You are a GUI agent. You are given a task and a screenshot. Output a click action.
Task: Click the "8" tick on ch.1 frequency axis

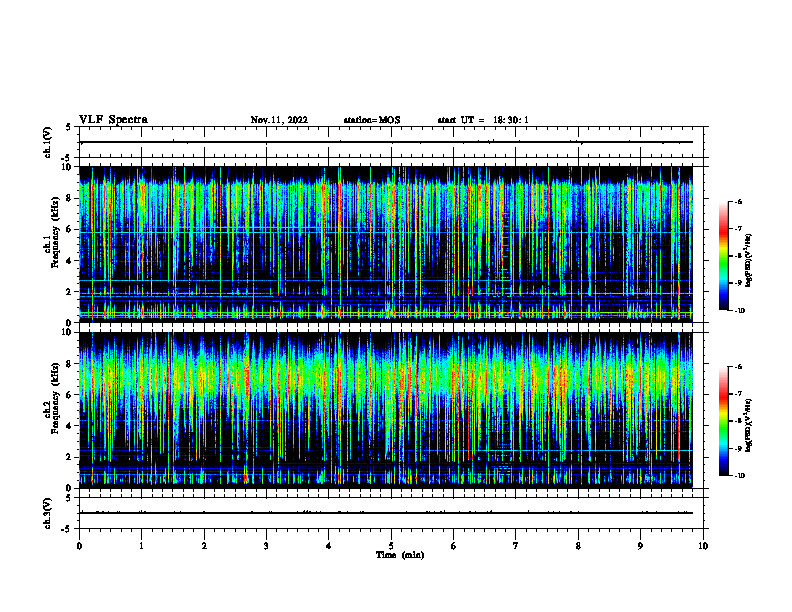tap(70, 198)
